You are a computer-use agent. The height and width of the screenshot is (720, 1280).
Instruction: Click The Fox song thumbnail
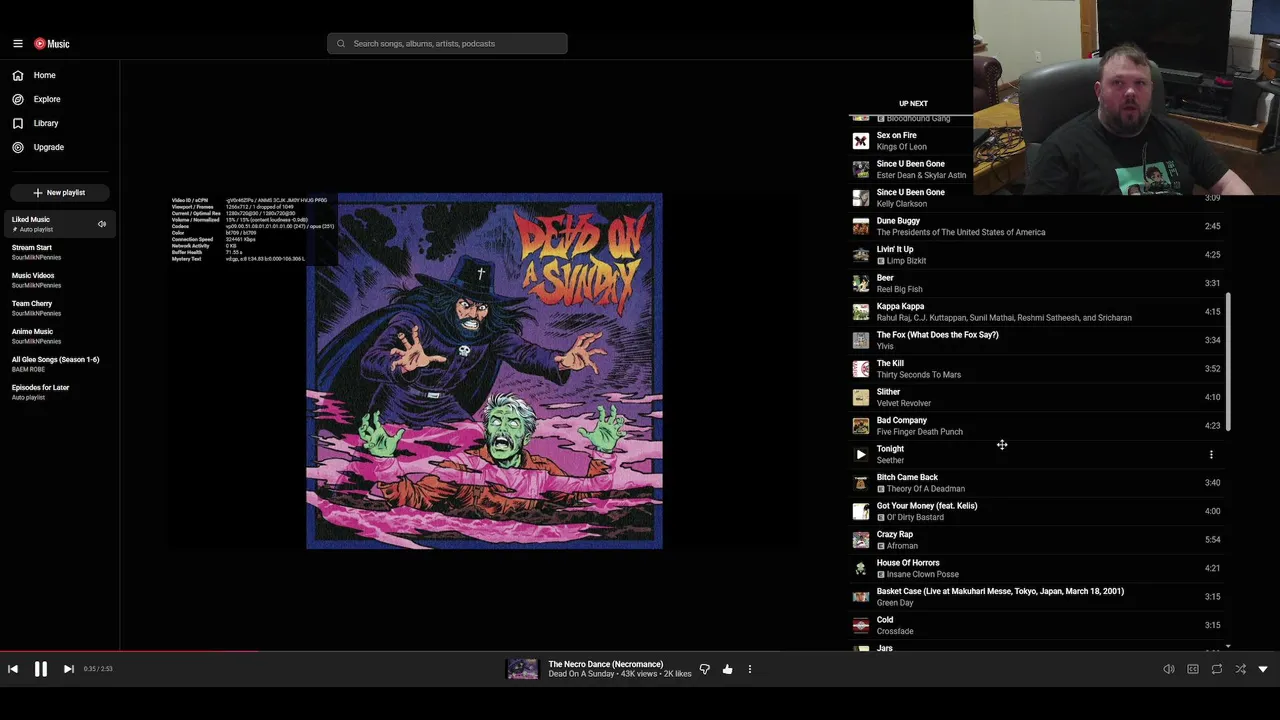point(861,340)
